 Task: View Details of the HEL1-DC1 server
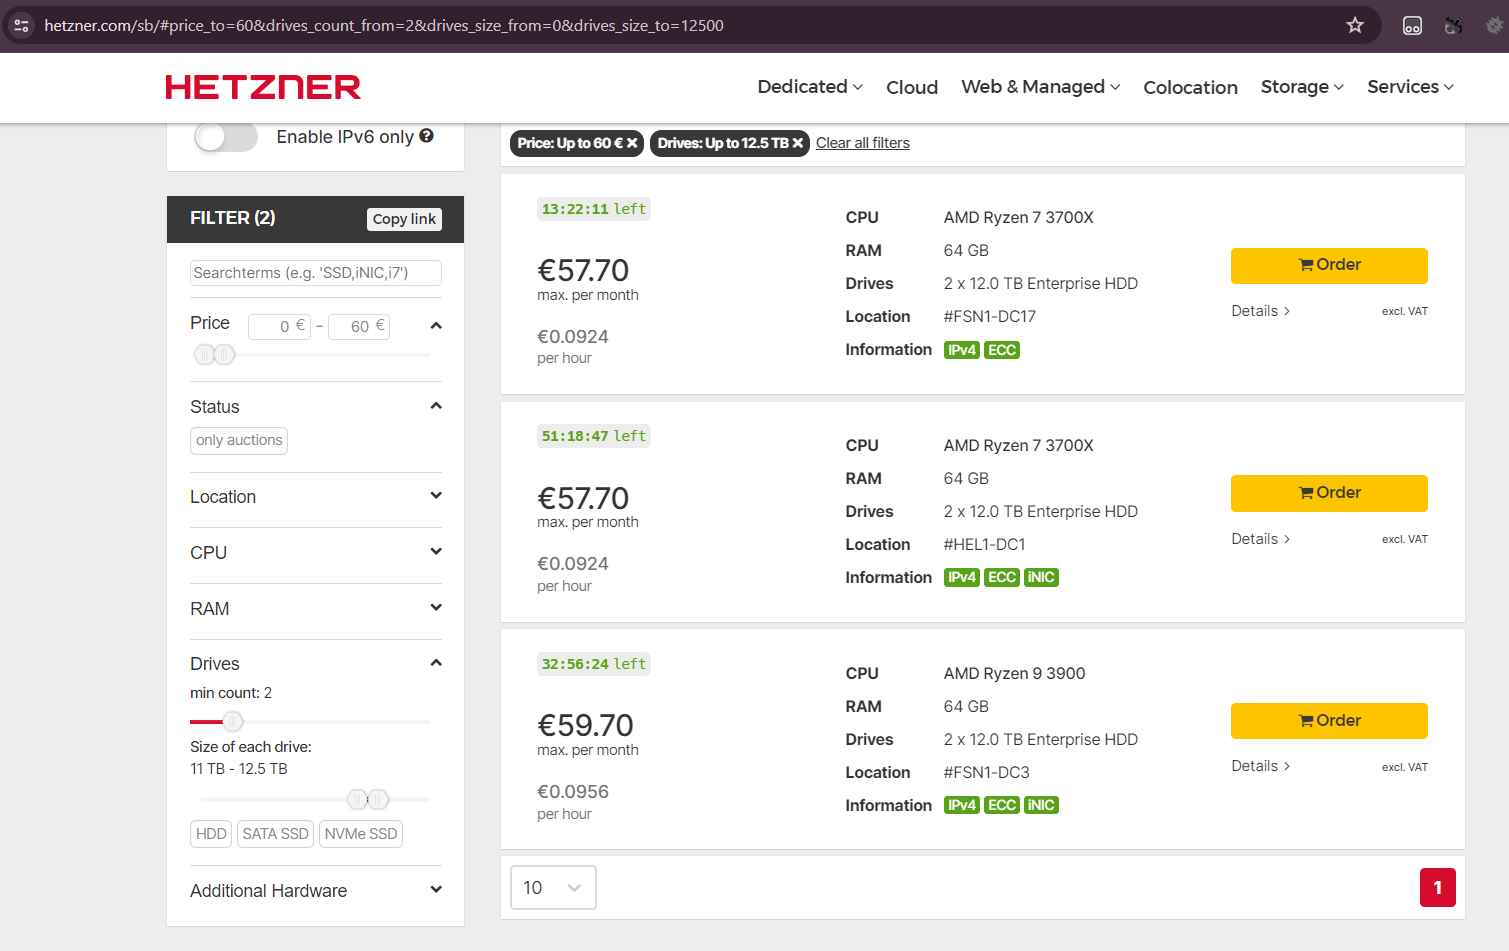pyautogui.click(x=1260, y=539)
